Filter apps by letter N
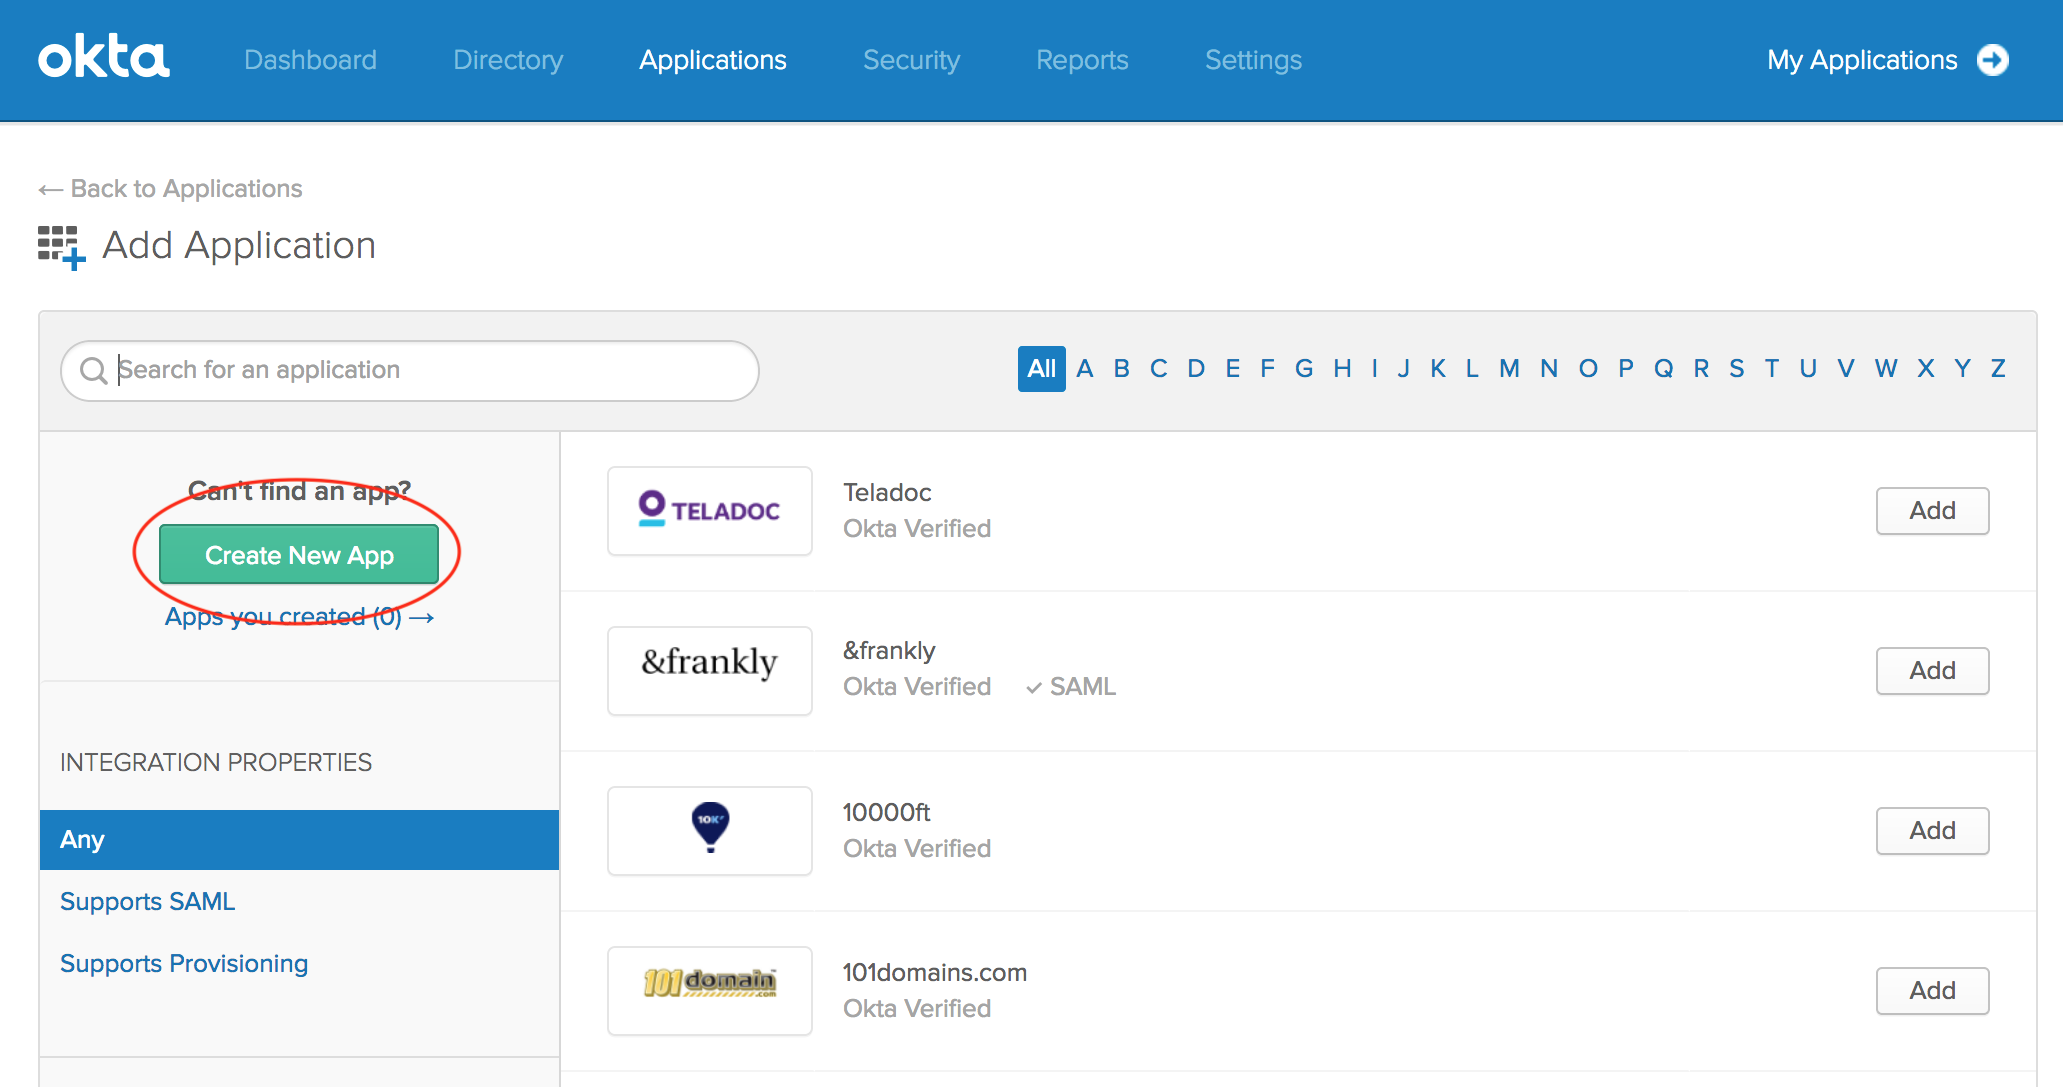Viewport: 2063px width, 1087px height. pyautogui.click(x=1549, y=369)
